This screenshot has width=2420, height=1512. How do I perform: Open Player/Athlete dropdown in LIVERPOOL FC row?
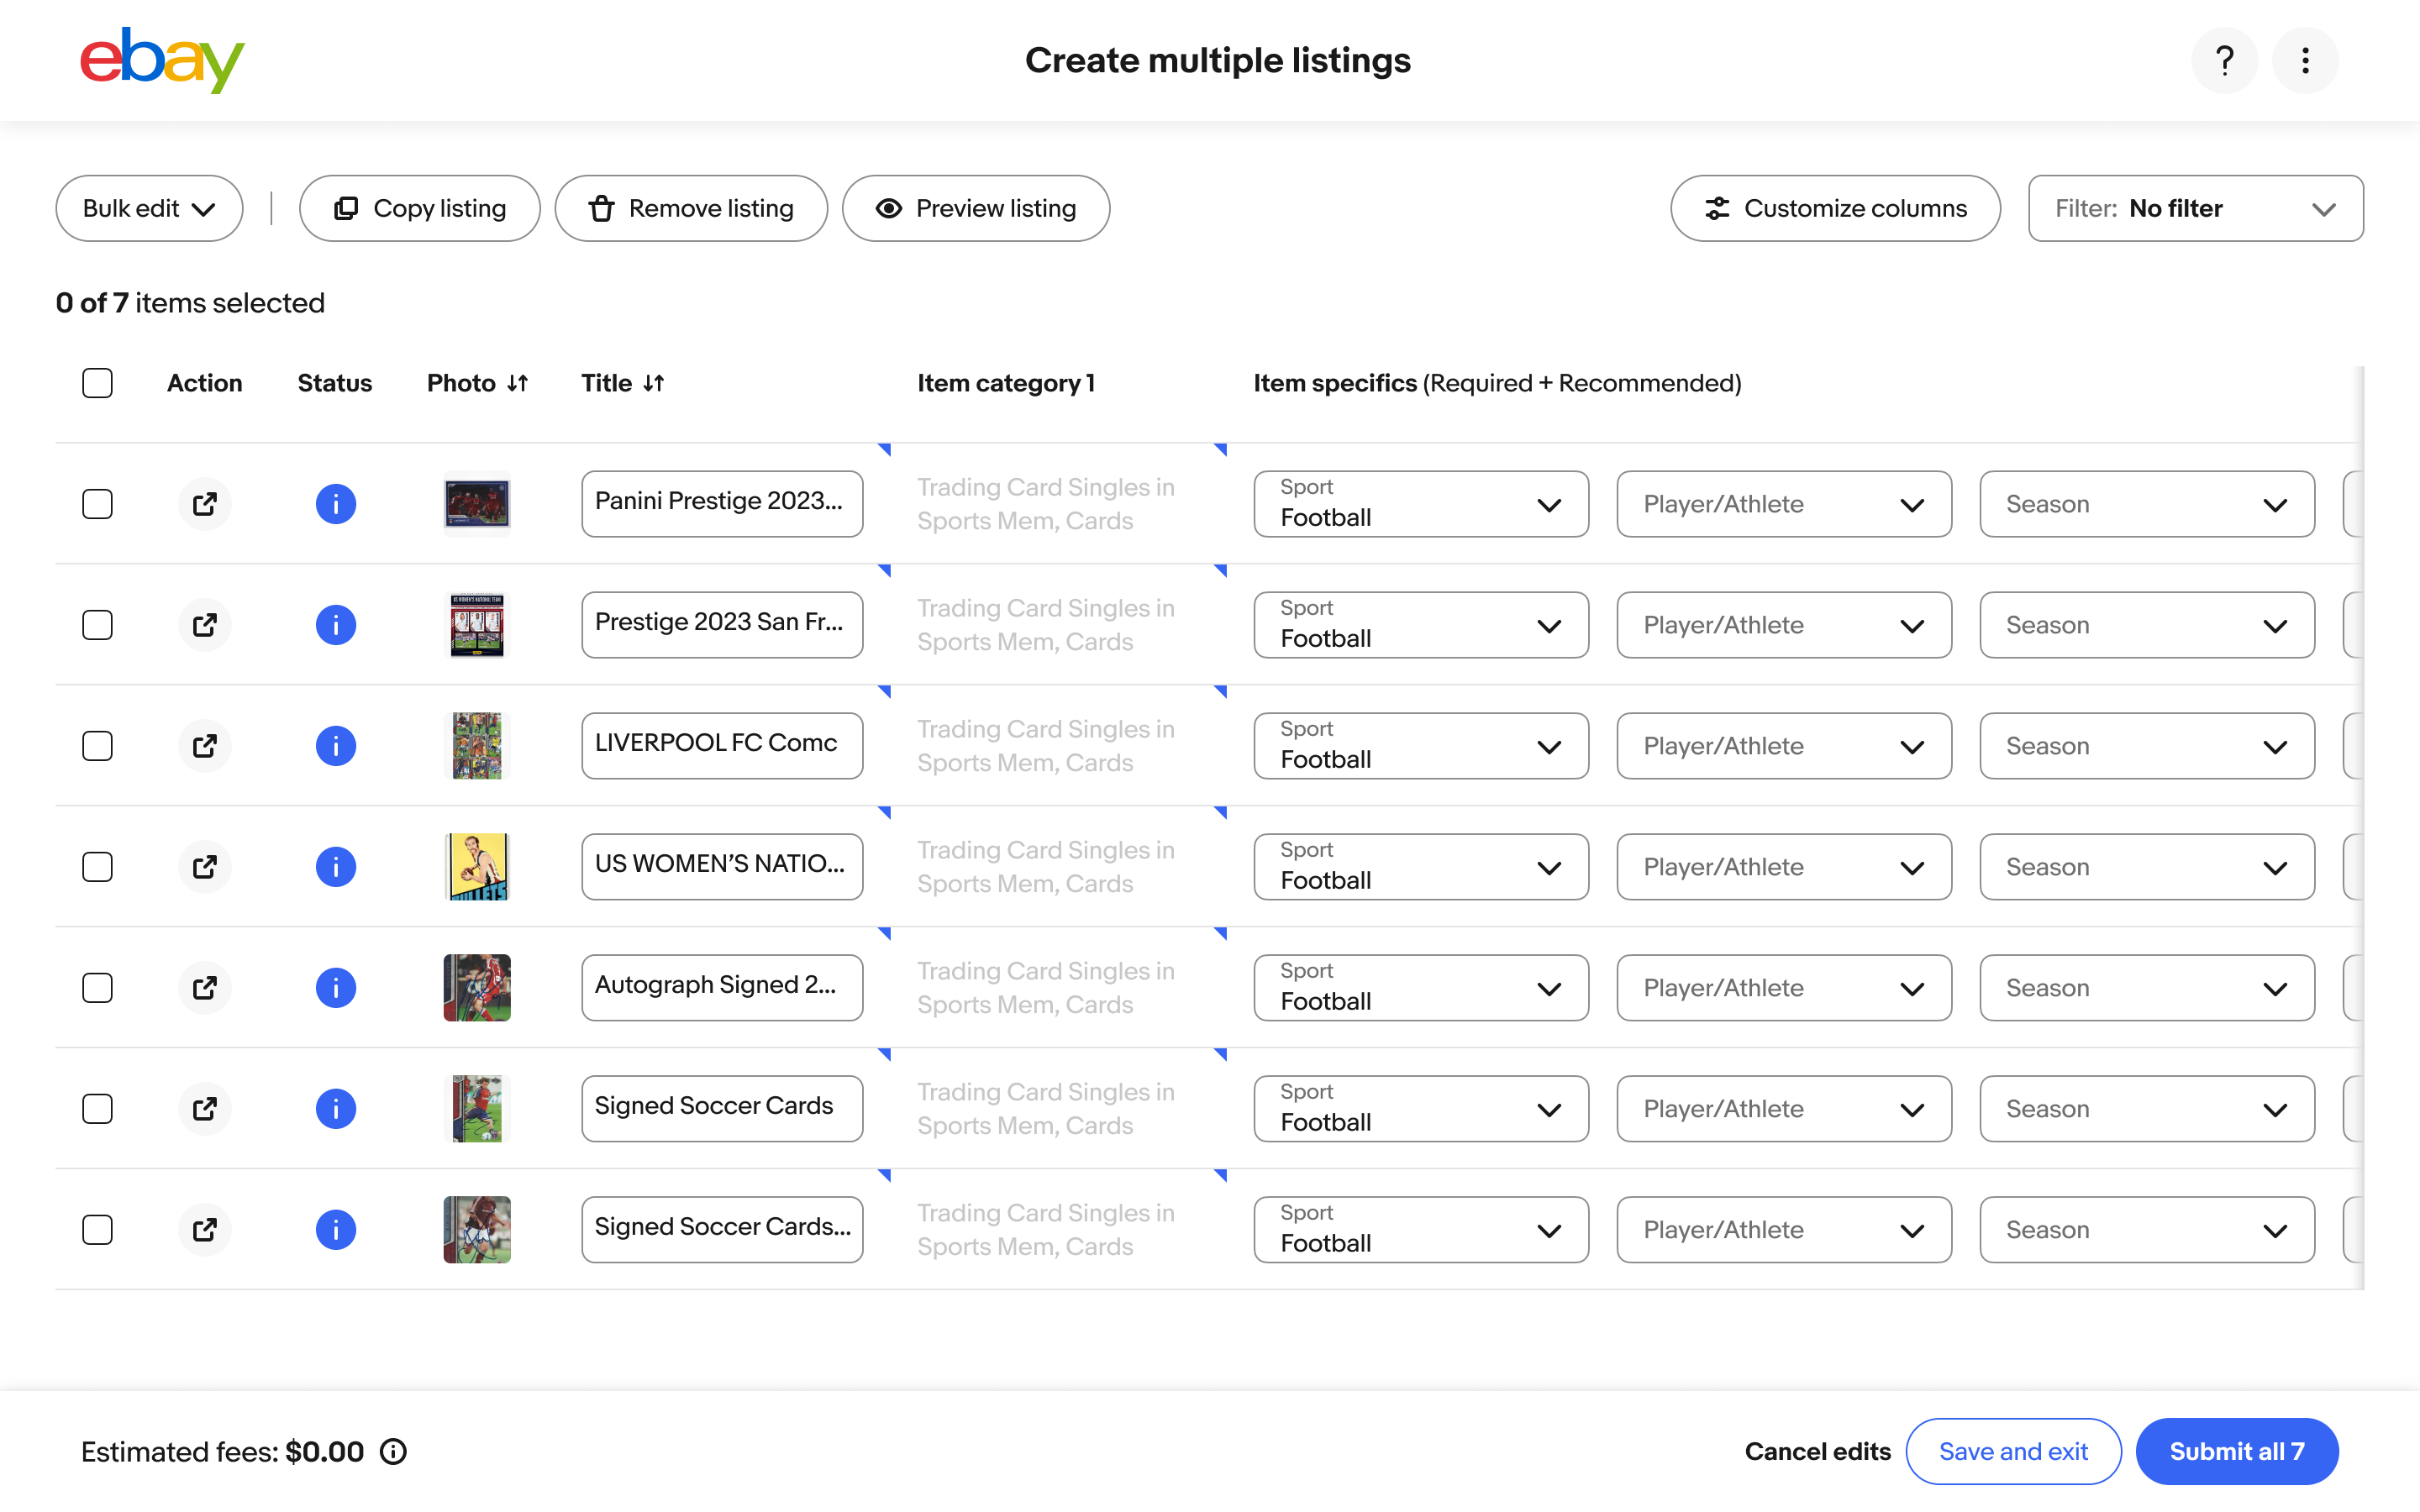[1784, 746]
